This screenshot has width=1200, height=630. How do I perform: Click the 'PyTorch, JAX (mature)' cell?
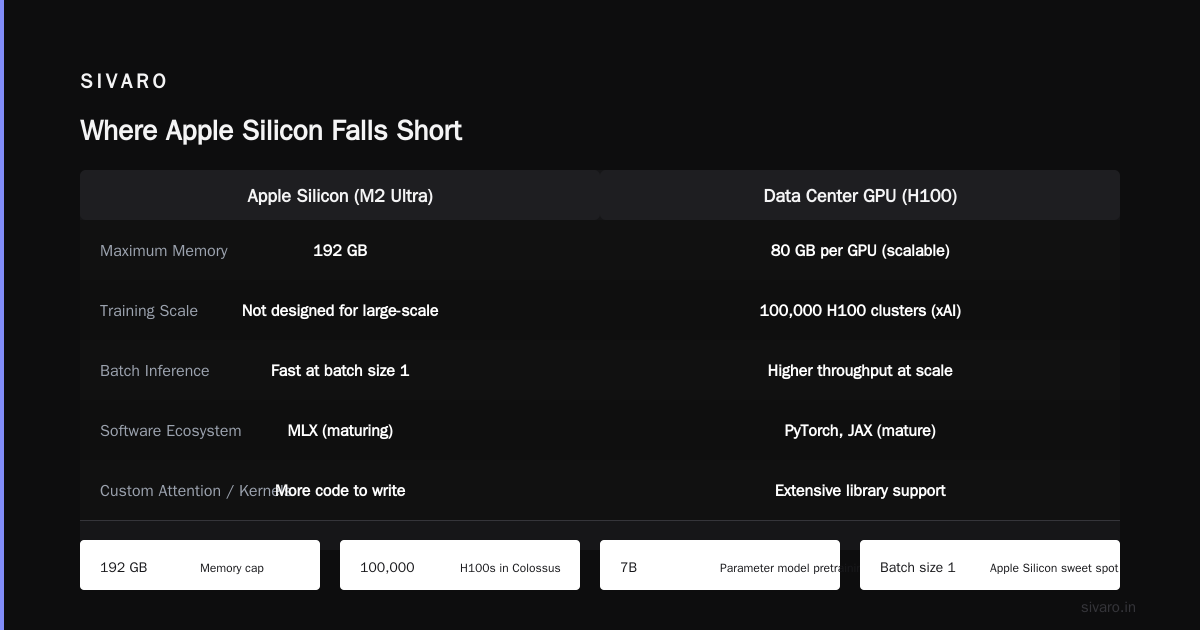tap(860, 431)
